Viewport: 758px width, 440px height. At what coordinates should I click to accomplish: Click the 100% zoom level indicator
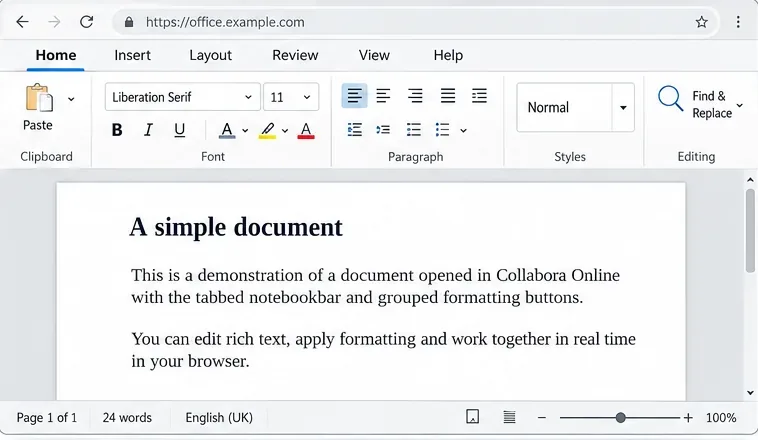(x=721, y=418)
